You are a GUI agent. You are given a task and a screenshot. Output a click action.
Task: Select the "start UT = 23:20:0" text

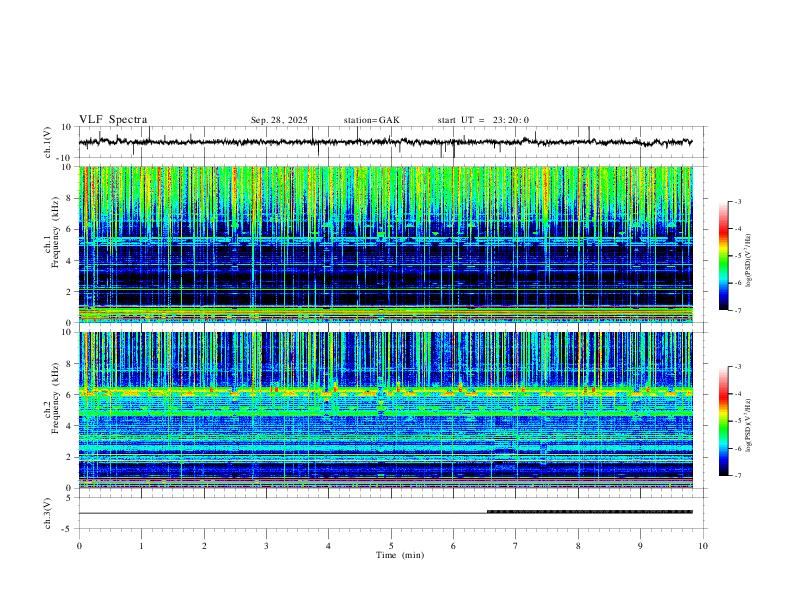tap(483, 120)
